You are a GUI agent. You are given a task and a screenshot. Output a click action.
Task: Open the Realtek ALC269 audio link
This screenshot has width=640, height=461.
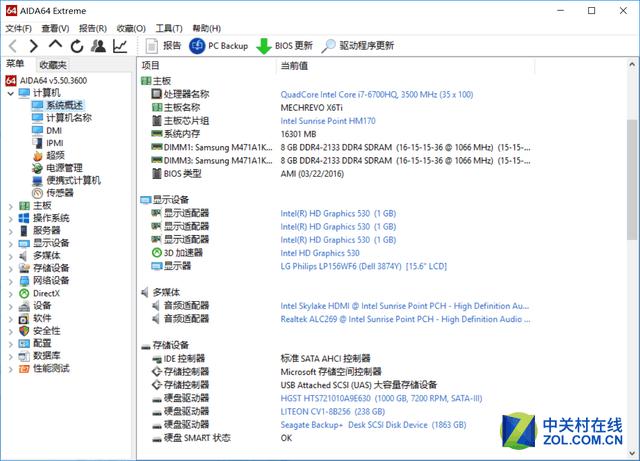(405, 319)
